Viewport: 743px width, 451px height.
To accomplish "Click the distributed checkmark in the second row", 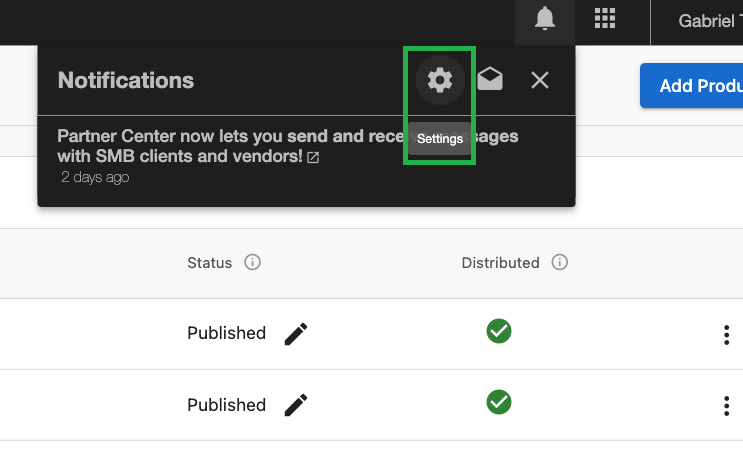I will click(499, 402).
